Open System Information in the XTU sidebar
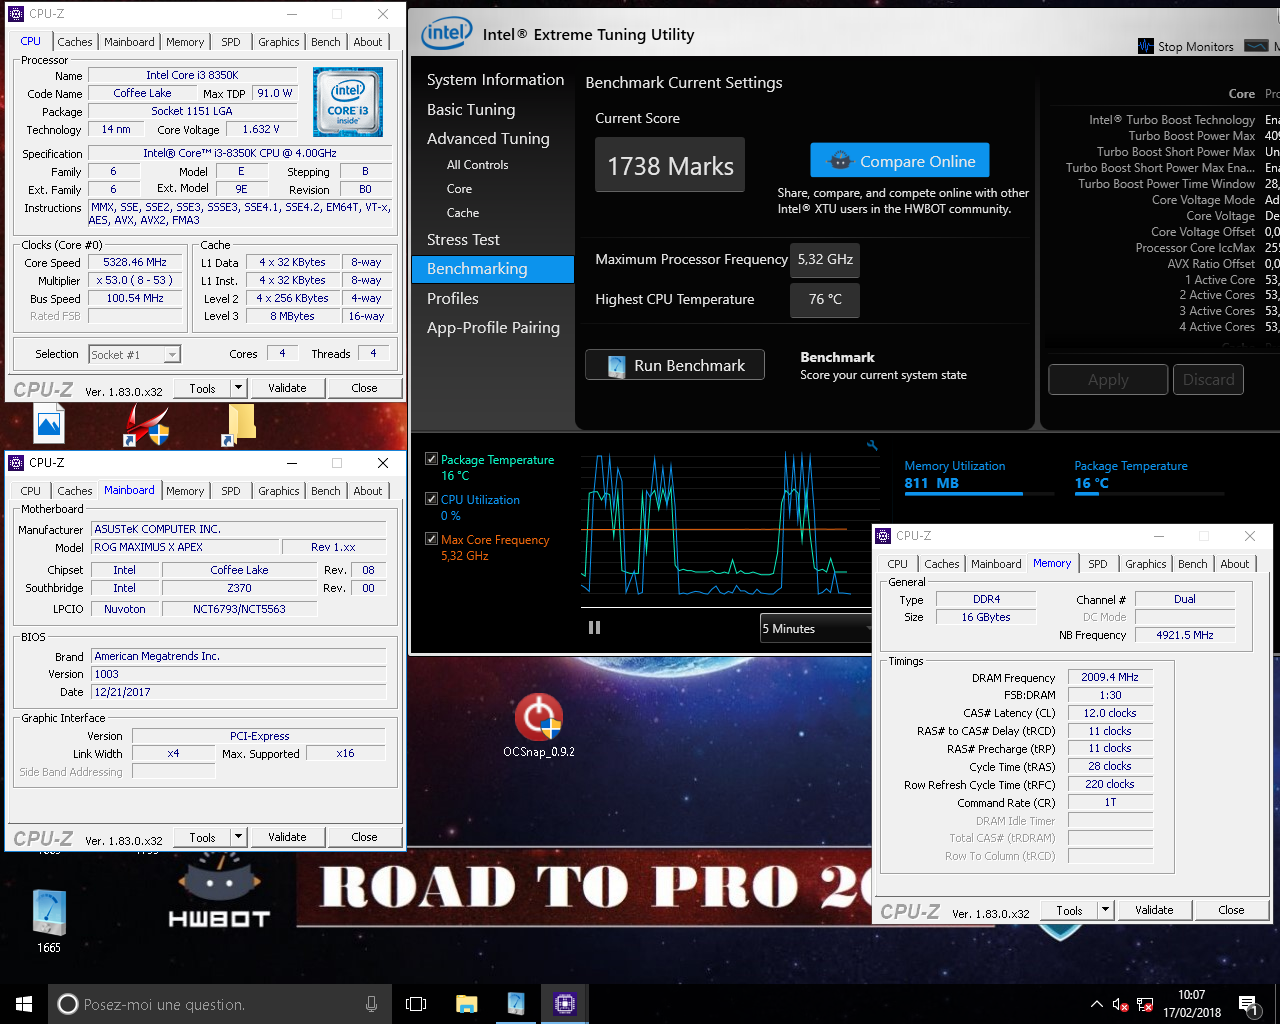 coord(495,80)
